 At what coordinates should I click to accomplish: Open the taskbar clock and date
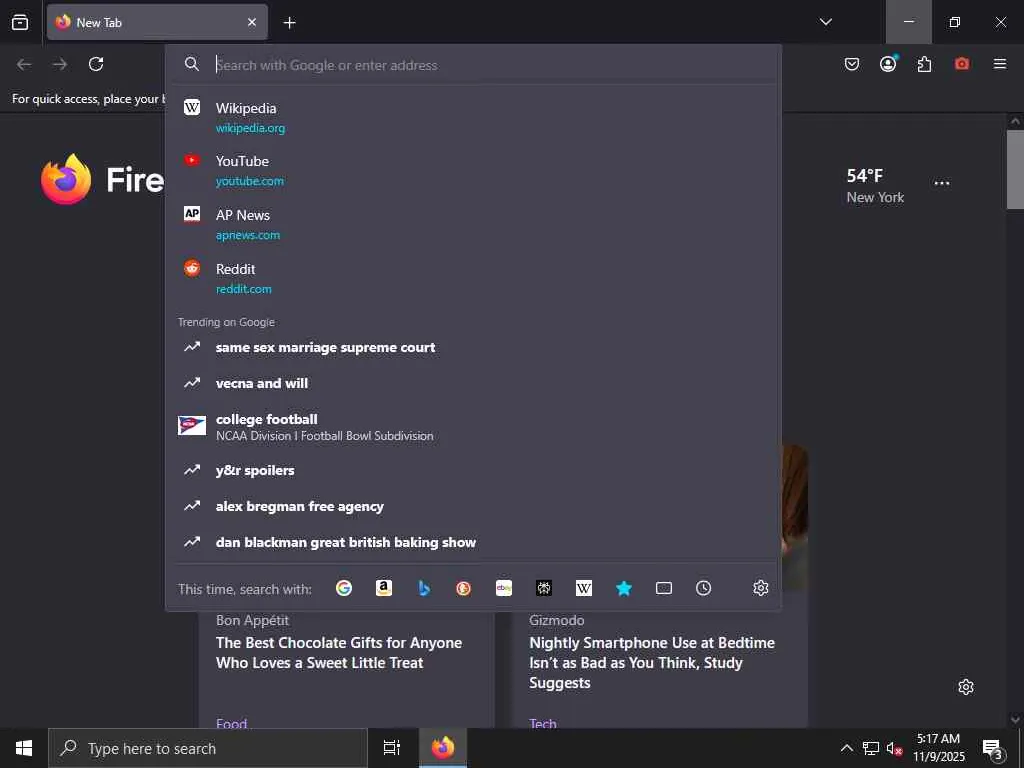[x=938, y=748]
